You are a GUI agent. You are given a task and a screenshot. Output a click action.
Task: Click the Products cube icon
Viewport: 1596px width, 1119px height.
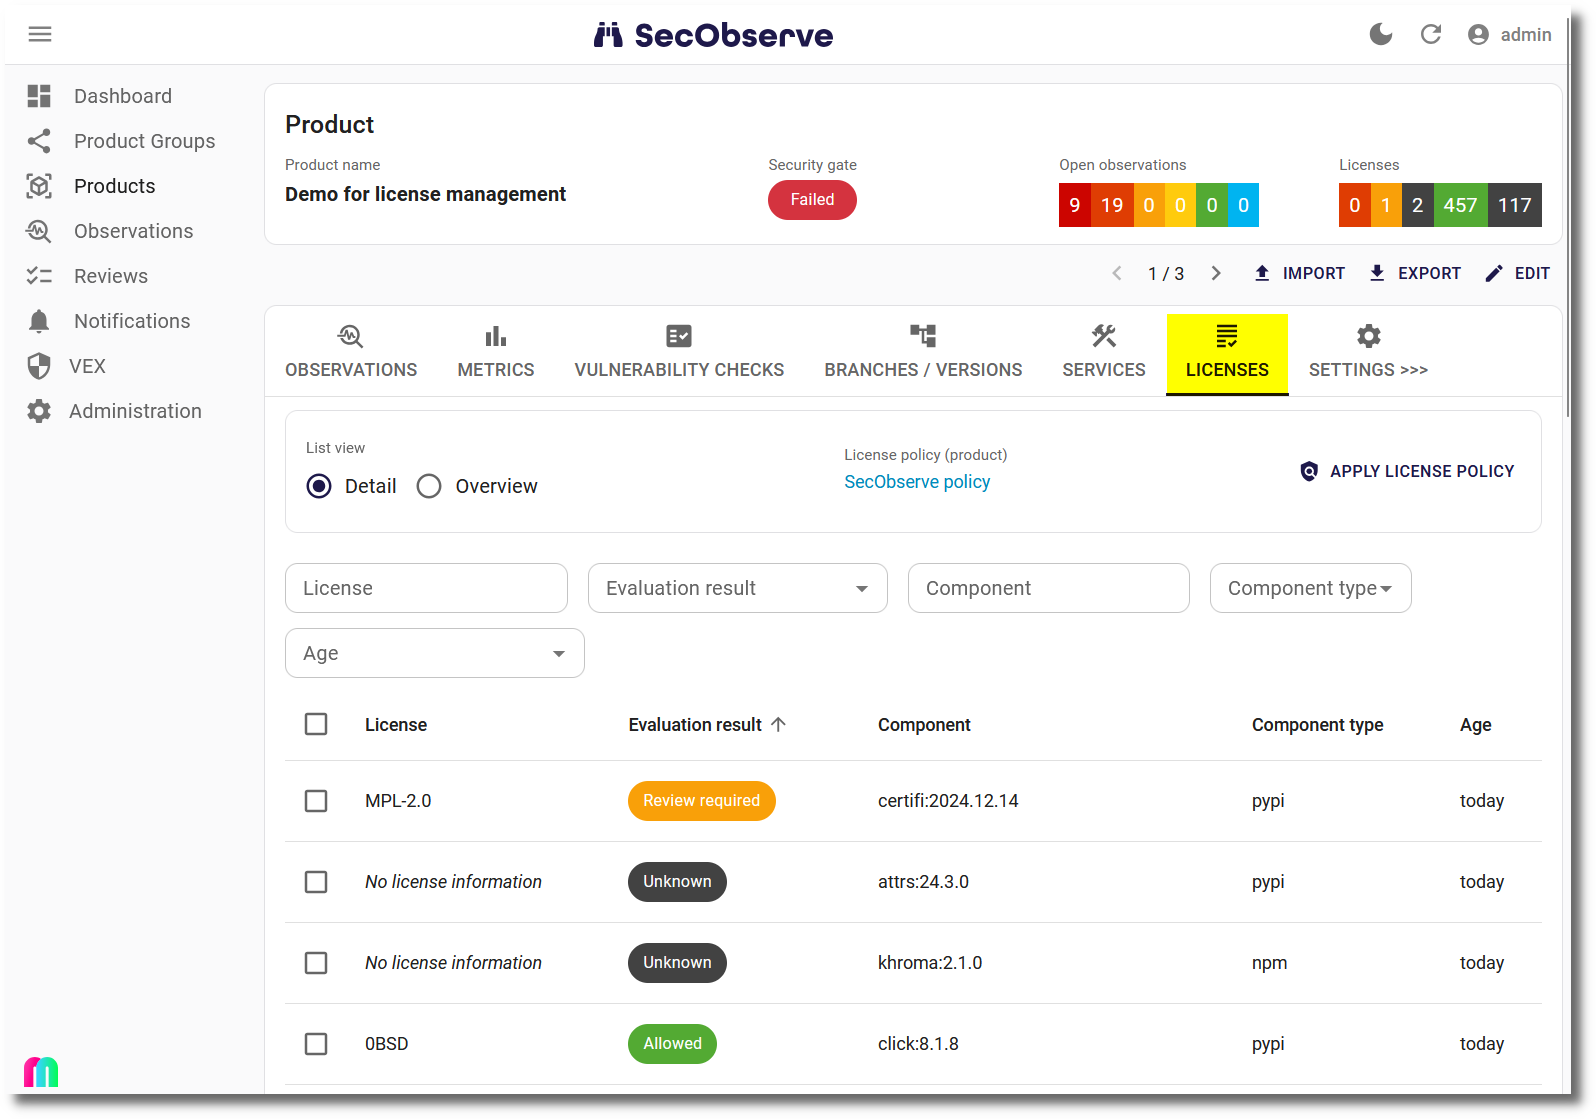[39, 186]
